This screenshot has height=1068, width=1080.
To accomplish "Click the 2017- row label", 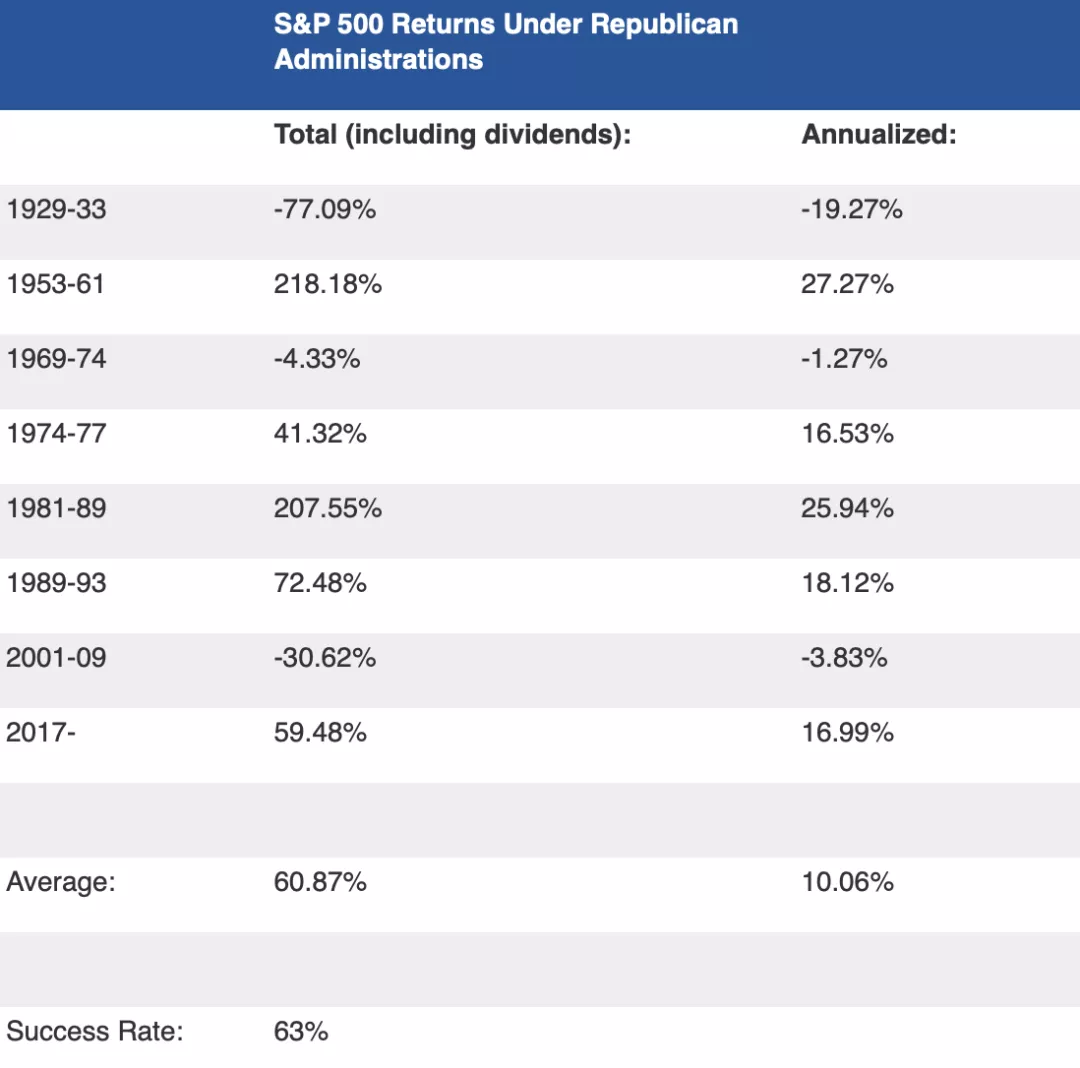I will (x=41, y=733).
